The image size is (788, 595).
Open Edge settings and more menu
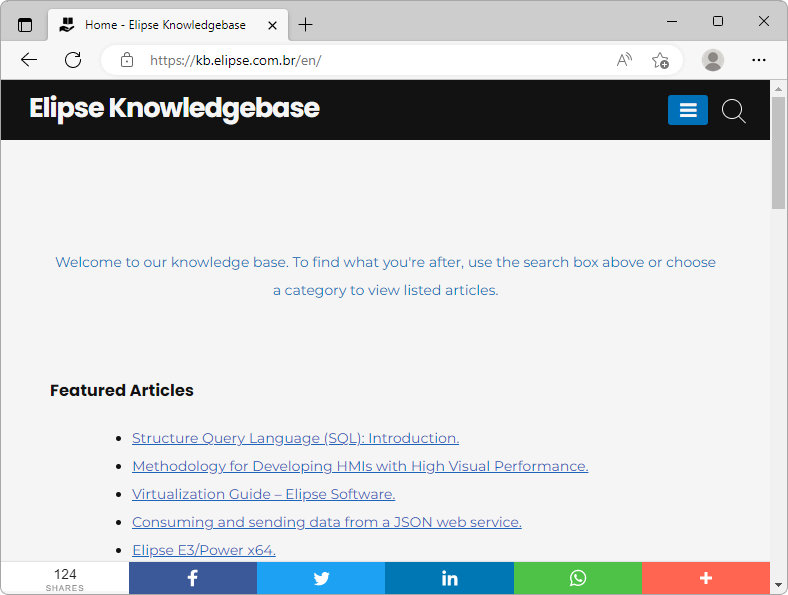(759, 60)
